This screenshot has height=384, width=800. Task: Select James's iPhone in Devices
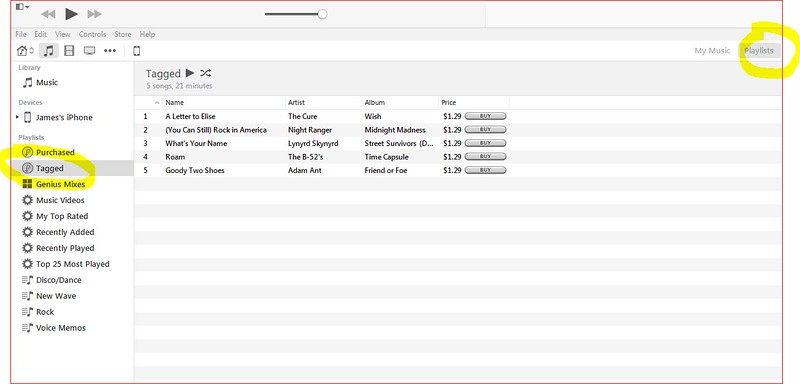[64, 117]
